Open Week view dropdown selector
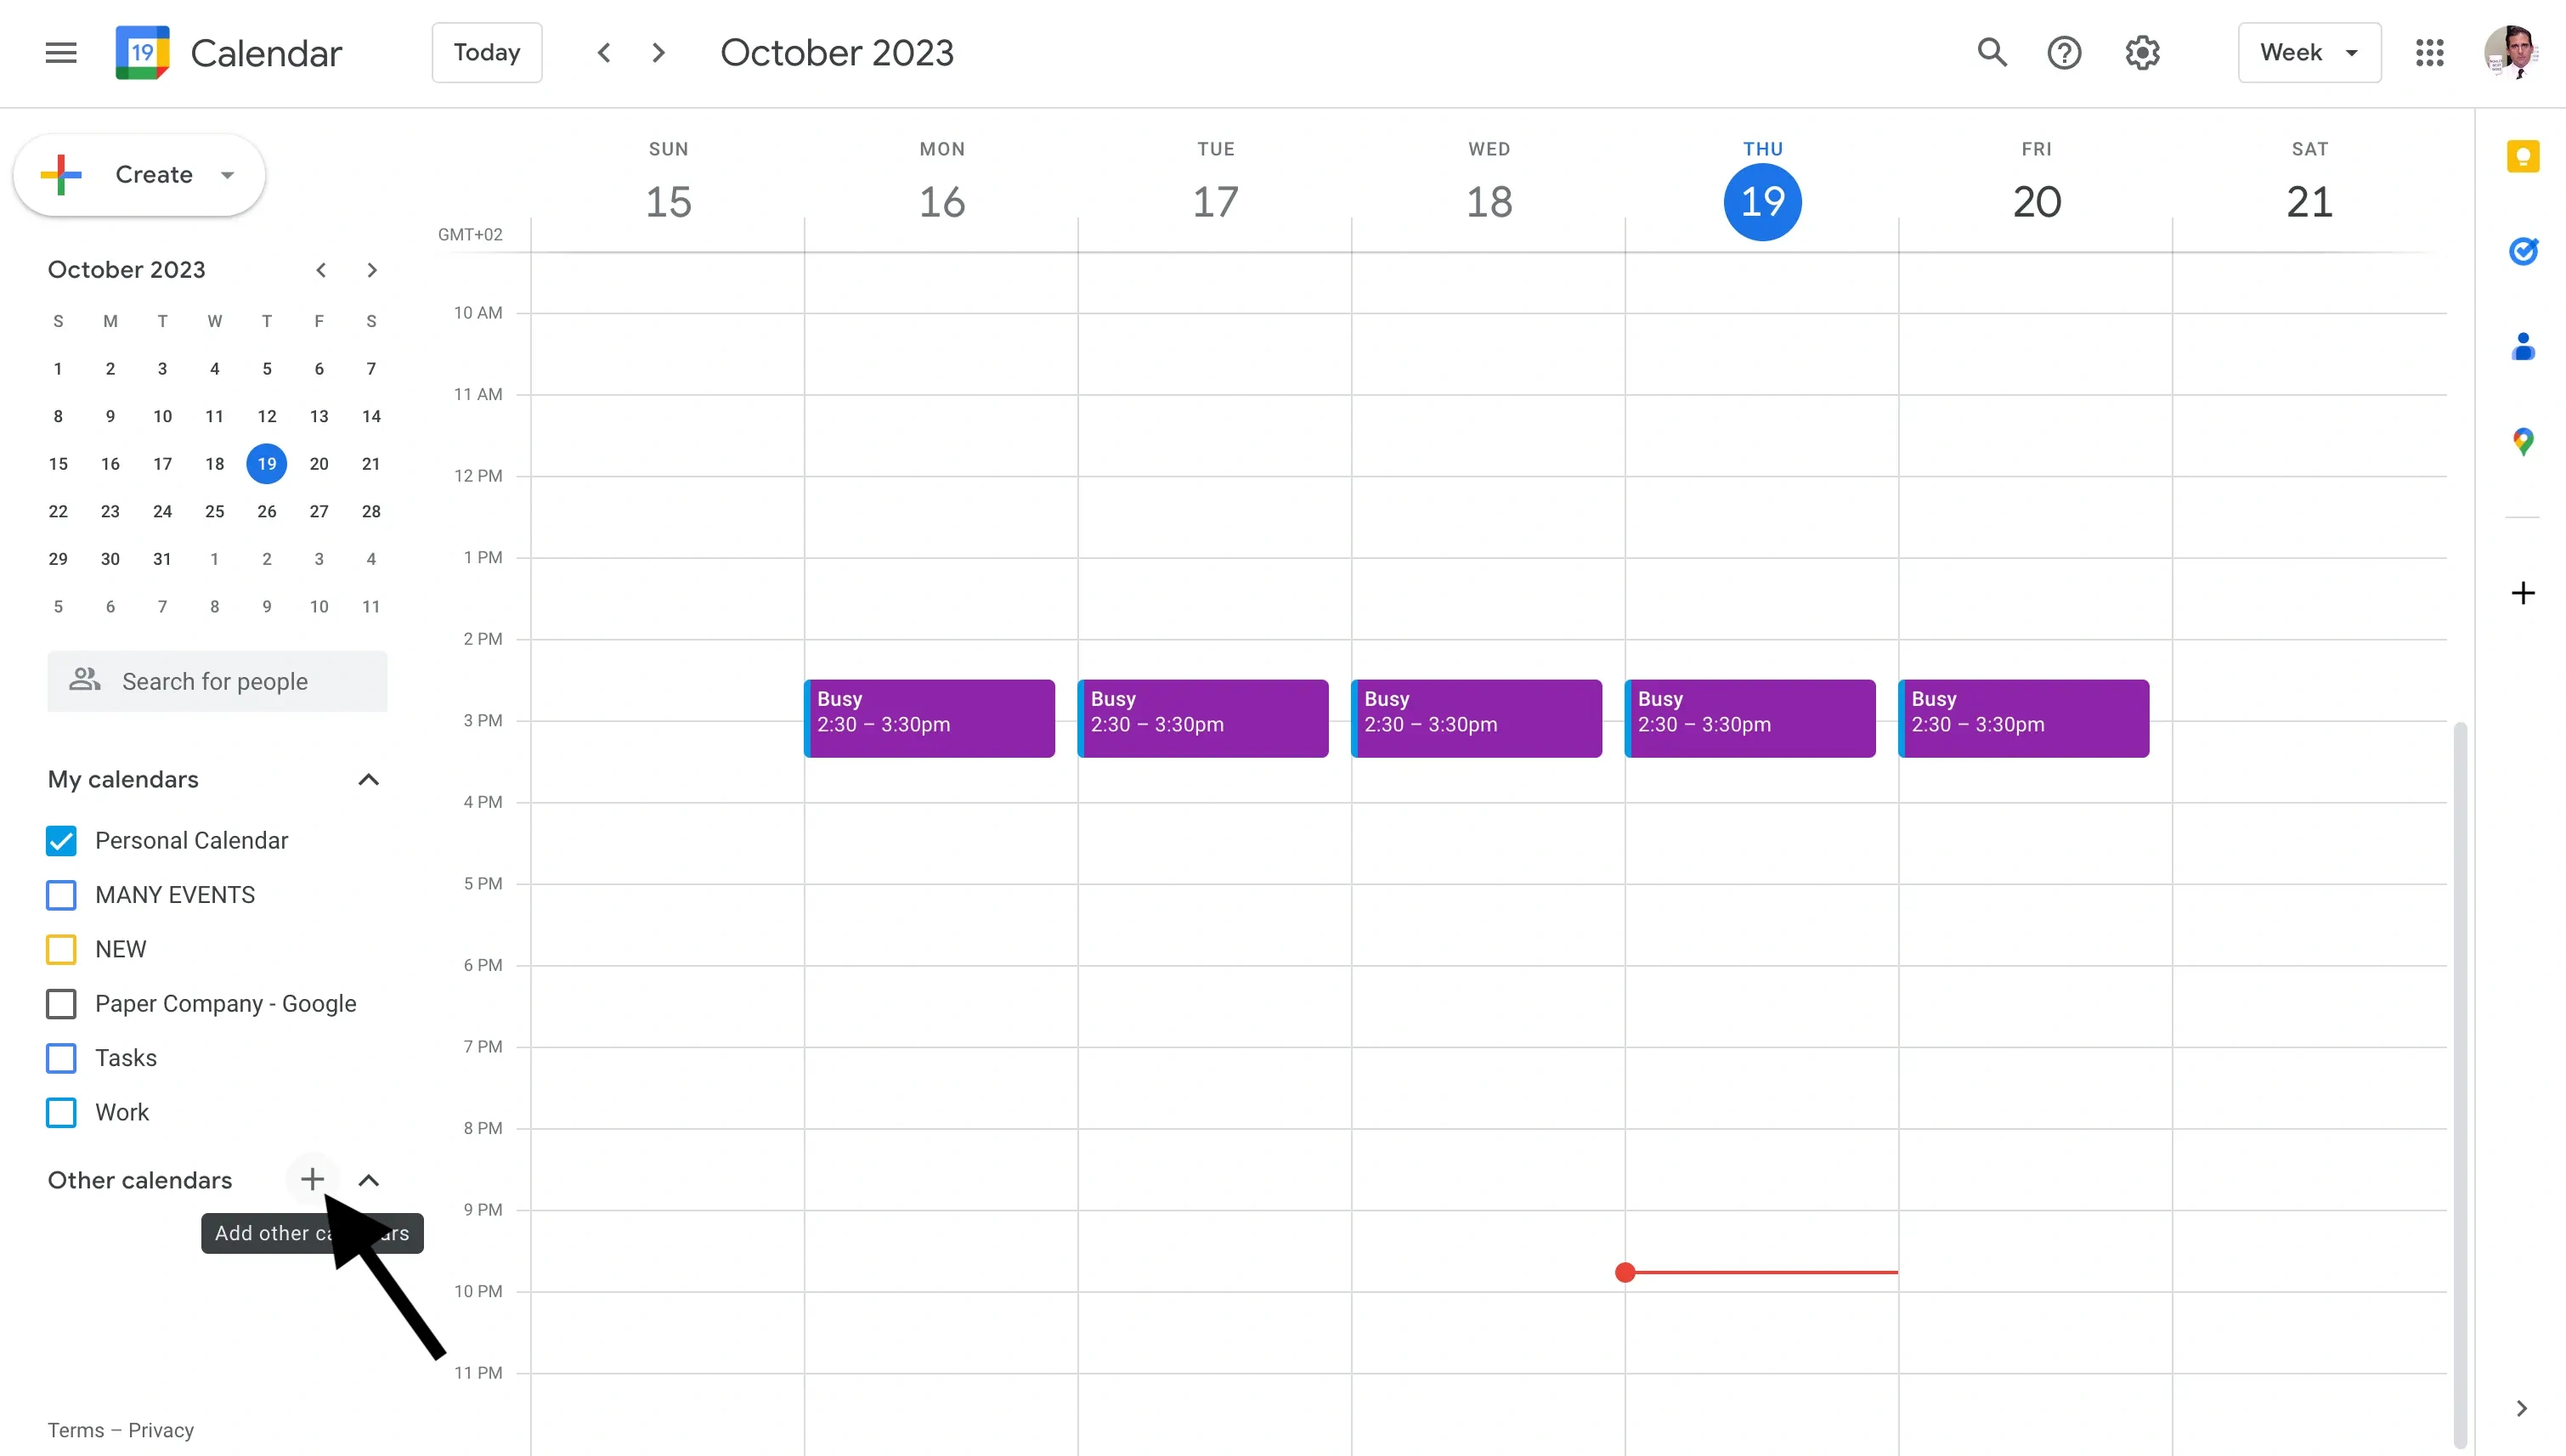Viewport: 2566px width, 1456px height. click(x=2309, y=53)
